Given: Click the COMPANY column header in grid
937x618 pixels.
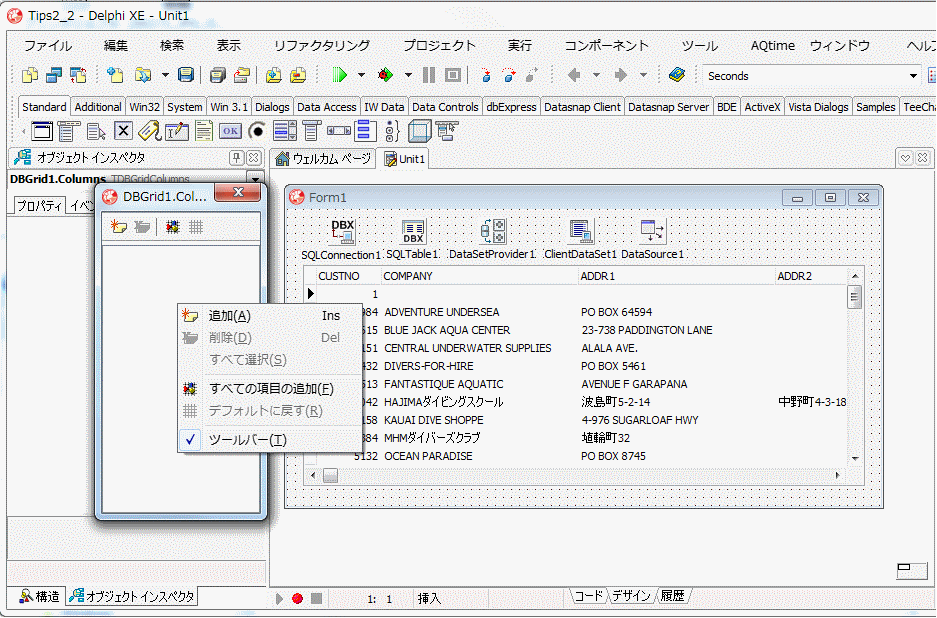Looking at the screenshot, I should pos(479,276).
